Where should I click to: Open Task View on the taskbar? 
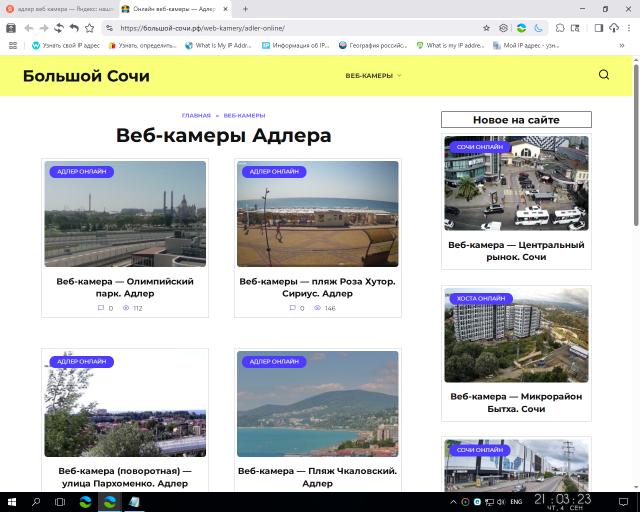60,502
